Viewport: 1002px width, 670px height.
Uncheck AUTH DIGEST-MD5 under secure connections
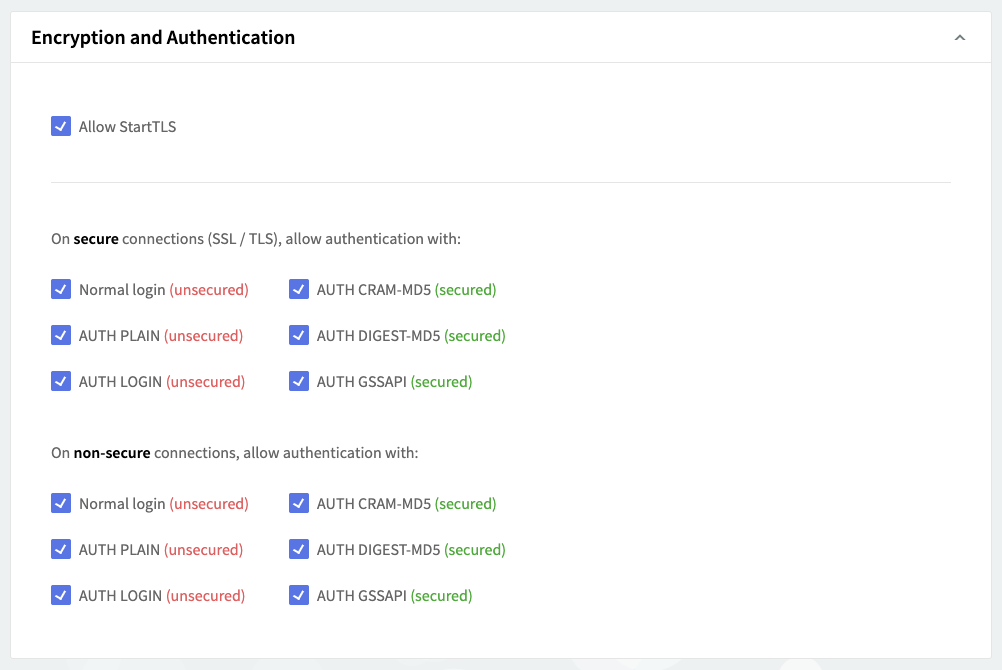(x=299, y=335)
